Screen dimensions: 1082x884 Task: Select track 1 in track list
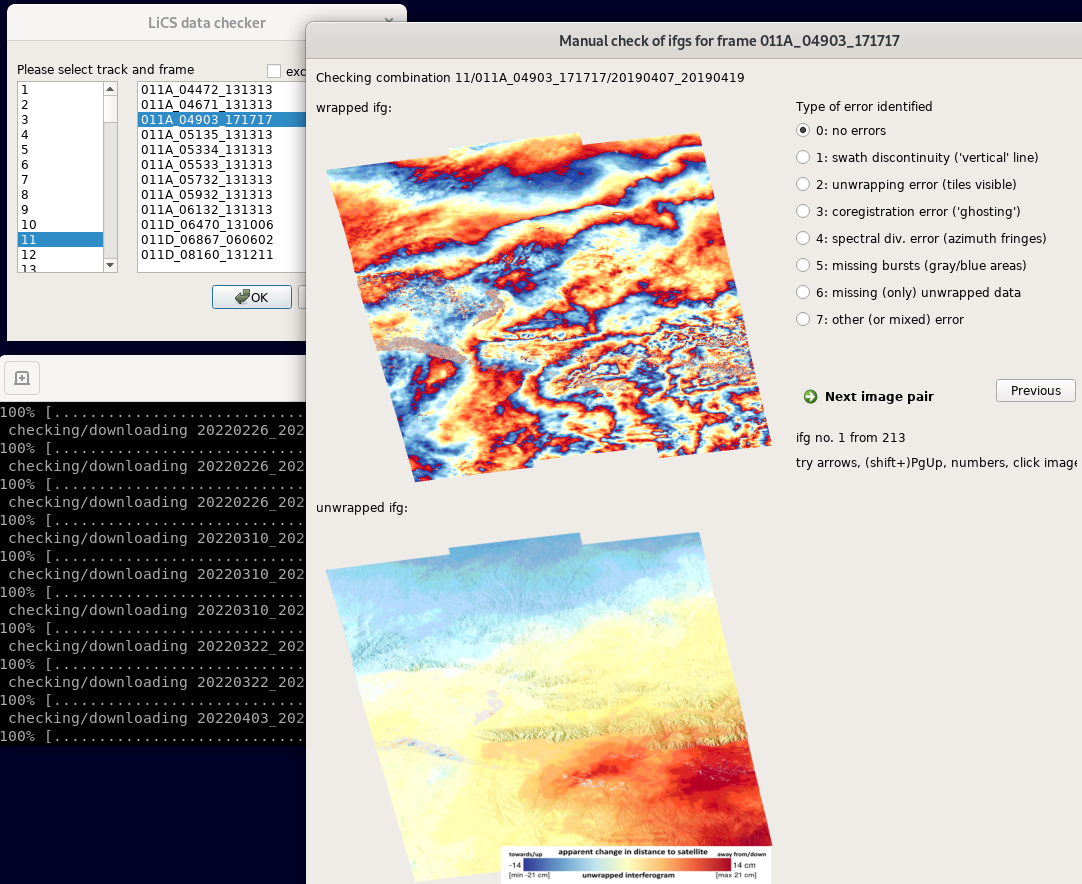tap(60, 90)
